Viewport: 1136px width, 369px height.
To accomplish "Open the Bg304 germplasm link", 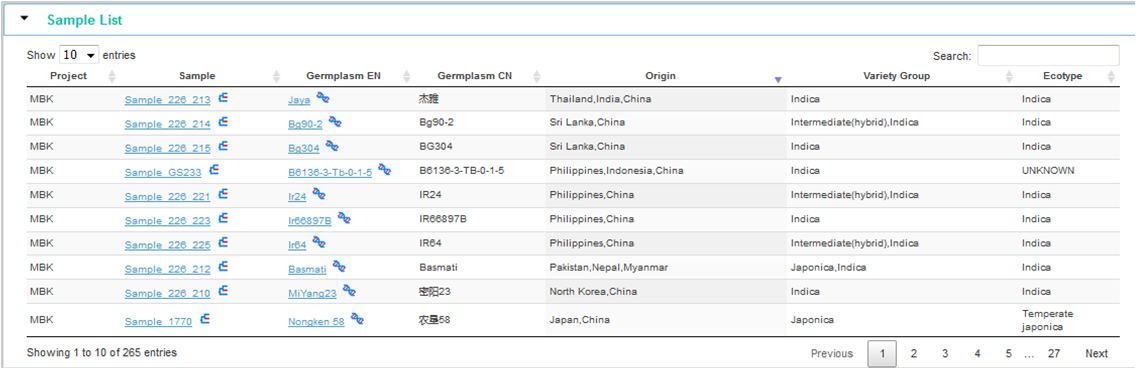I will (304, 149).
